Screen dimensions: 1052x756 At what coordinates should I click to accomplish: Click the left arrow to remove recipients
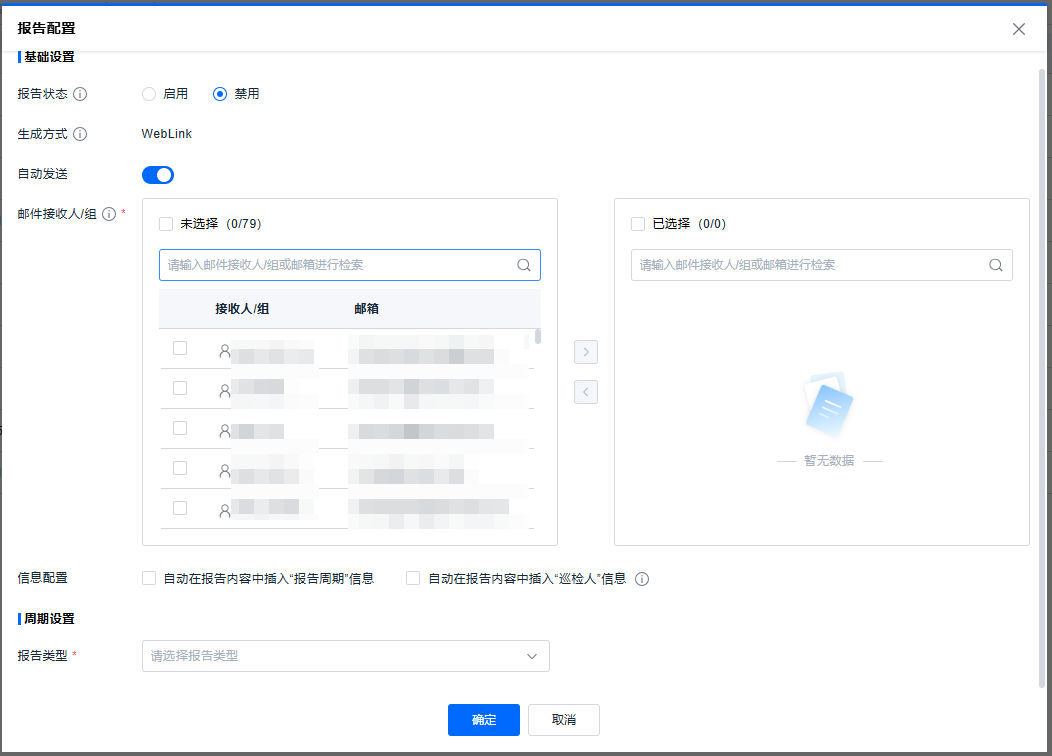[586, 392]
